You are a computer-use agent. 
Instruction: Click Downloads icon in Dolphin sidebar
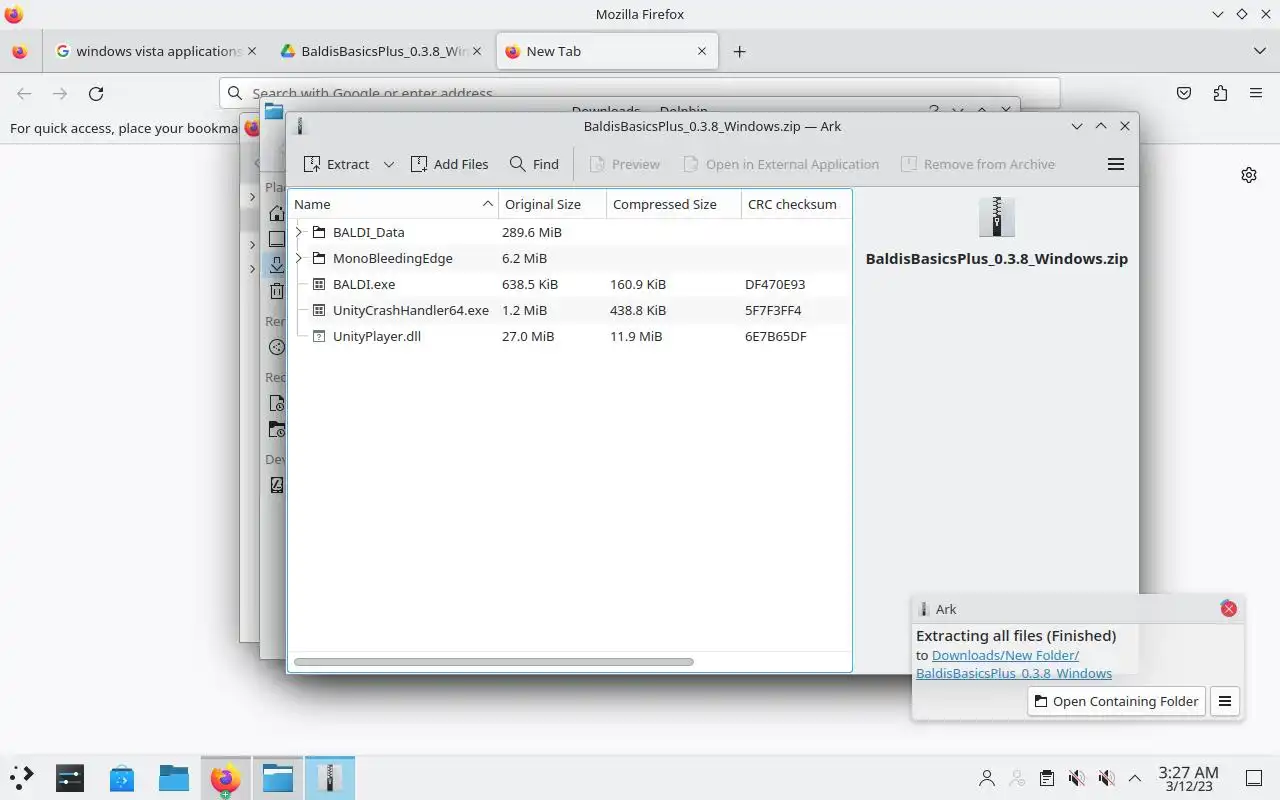(277, 265)
